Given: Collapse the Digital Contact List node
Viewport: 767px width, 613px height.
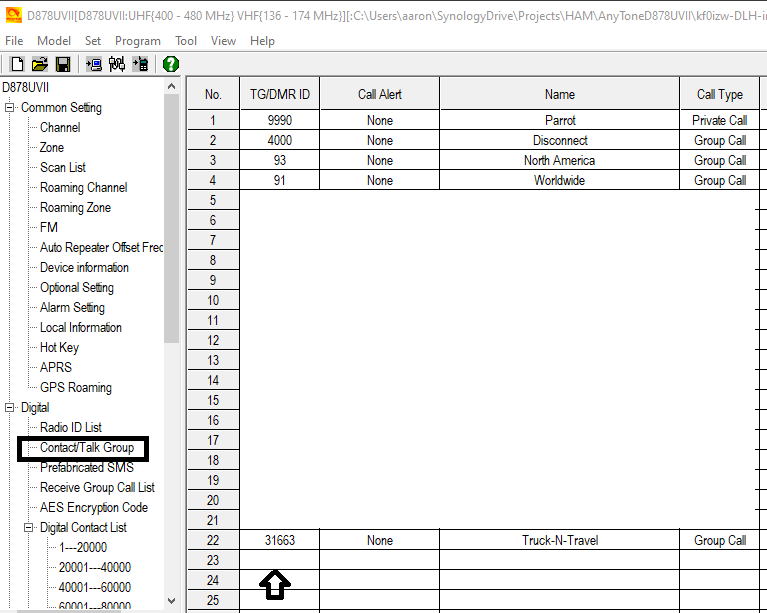Looking at the screenshot, I should click(29, 528).
